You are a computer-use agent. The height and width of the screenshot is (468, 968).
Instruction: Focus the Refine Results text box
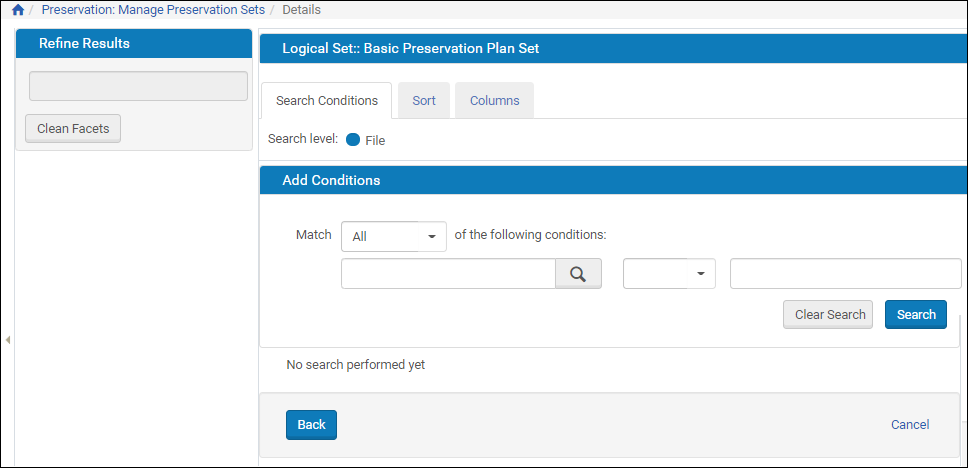pos(138,86)
